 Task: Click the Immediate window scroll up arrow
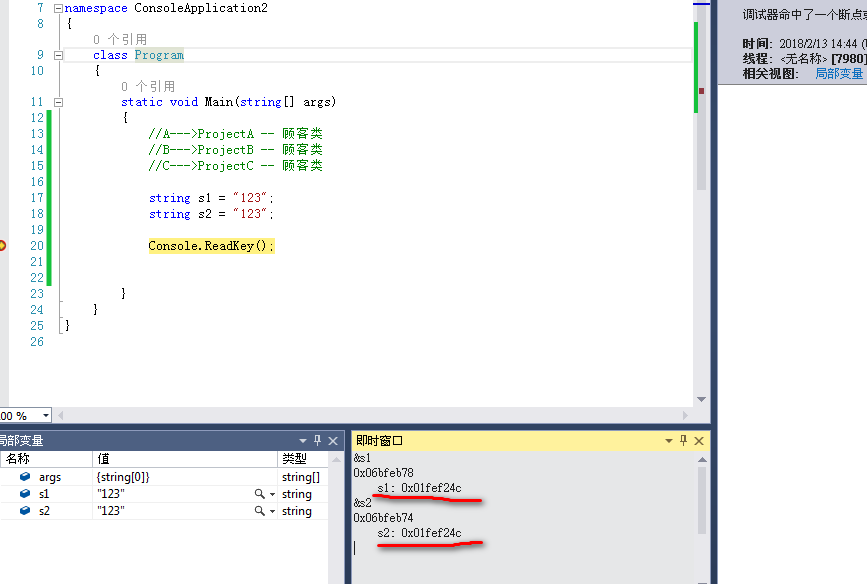pos(702,460)
